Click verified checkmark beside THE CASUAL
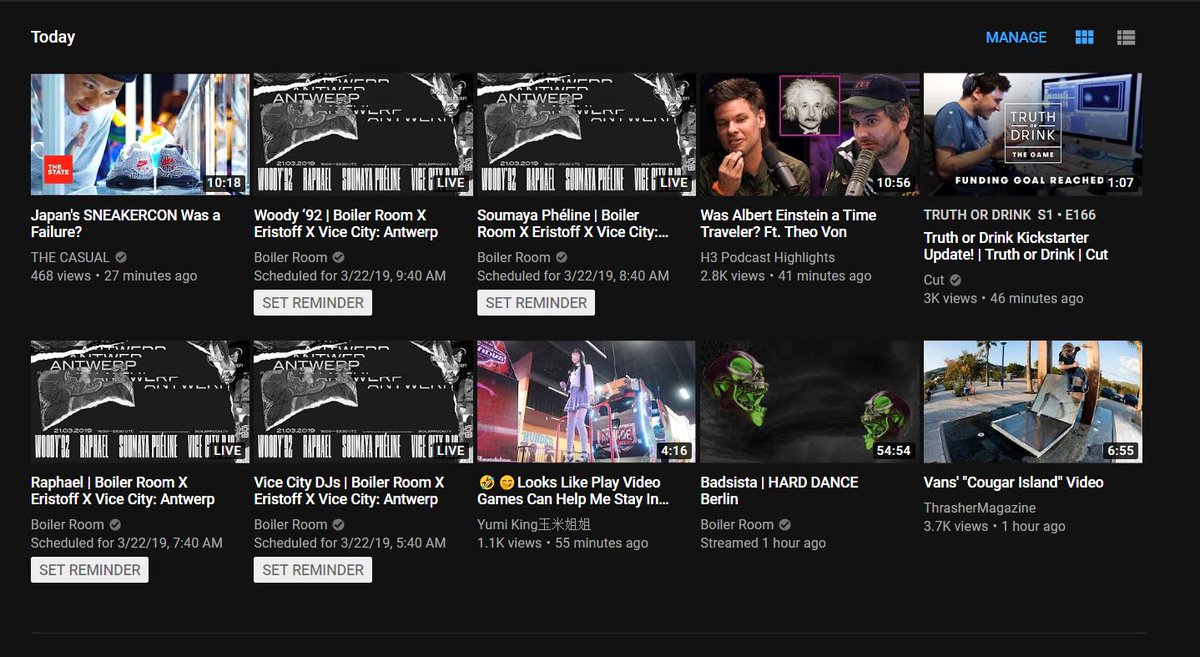Viewport: 1200px width, 657px height. coord(121,257)
